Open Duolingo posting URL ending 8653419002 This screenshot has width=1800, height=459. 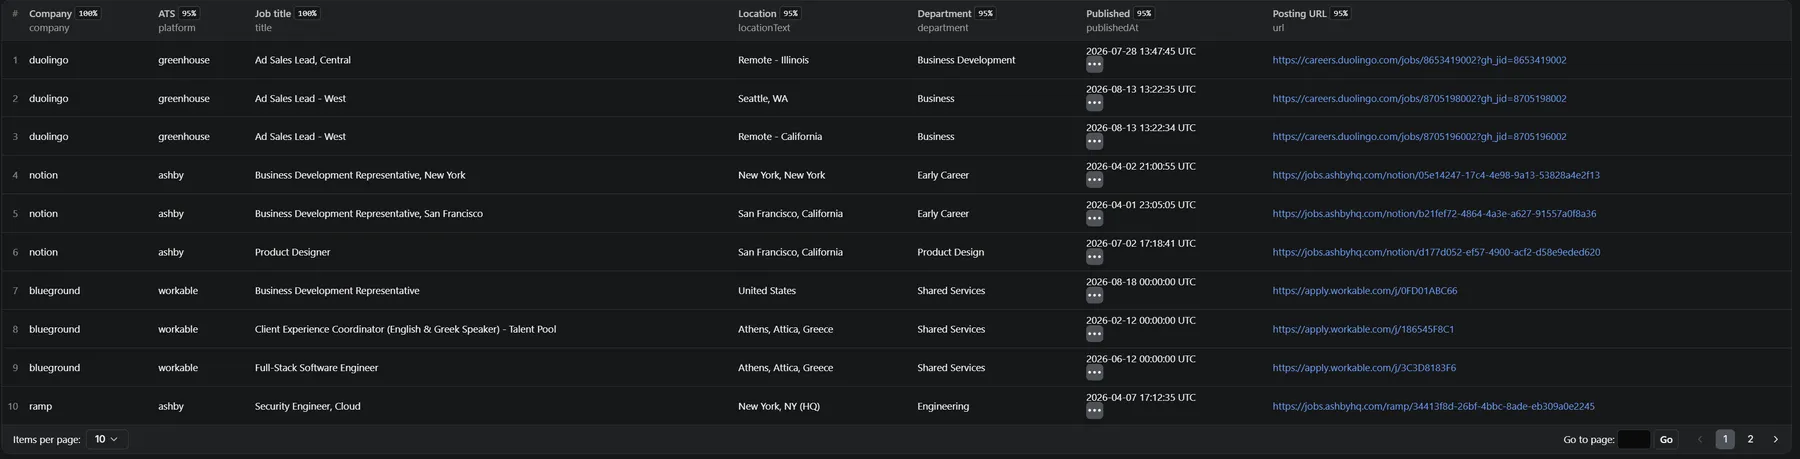point(1419,60)
